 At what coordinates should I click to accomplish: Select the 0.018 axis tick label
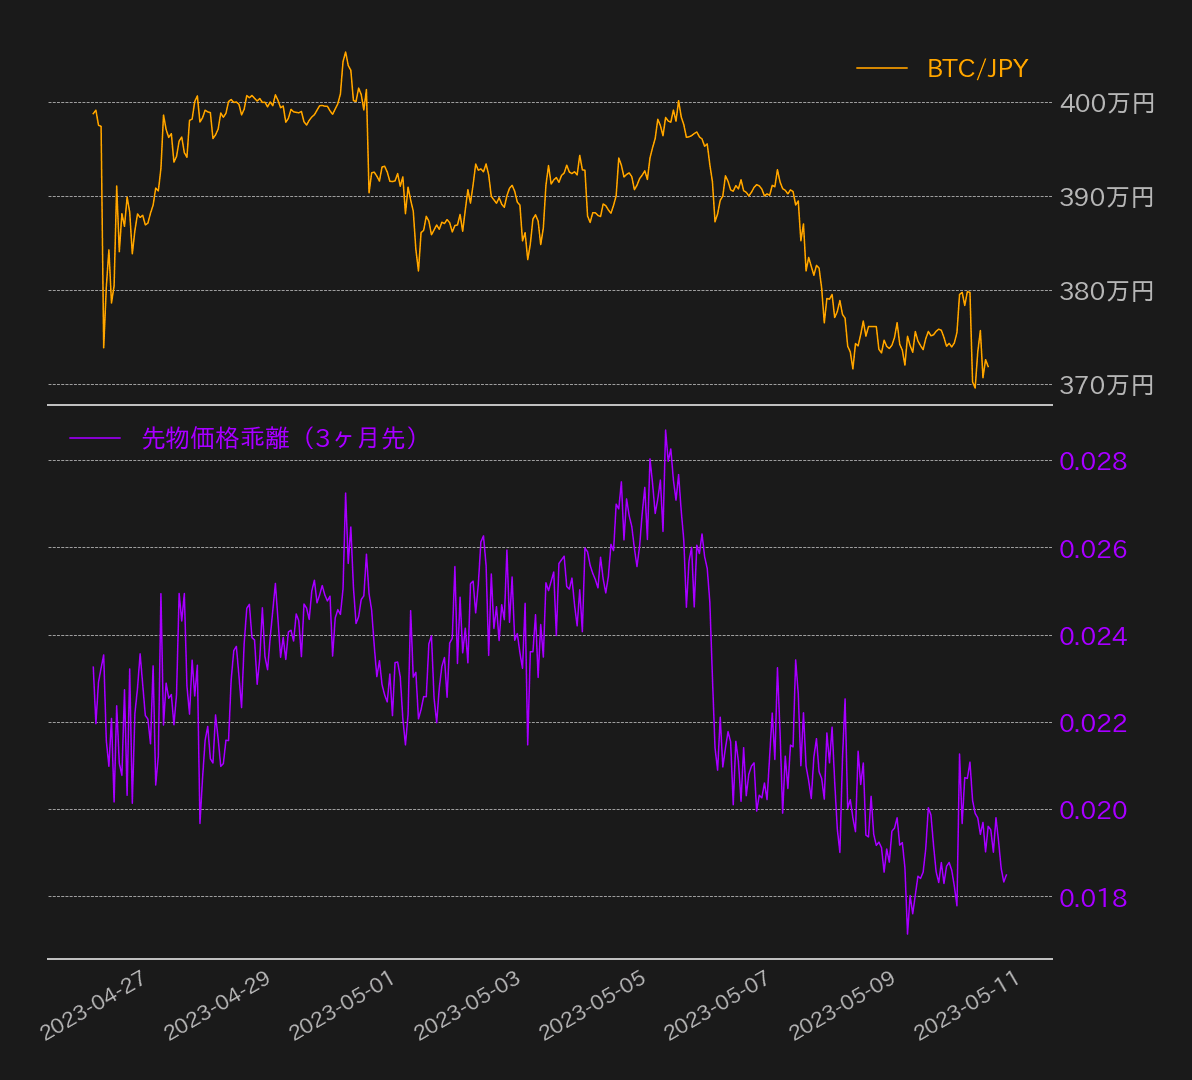(x=1093, y=898)
